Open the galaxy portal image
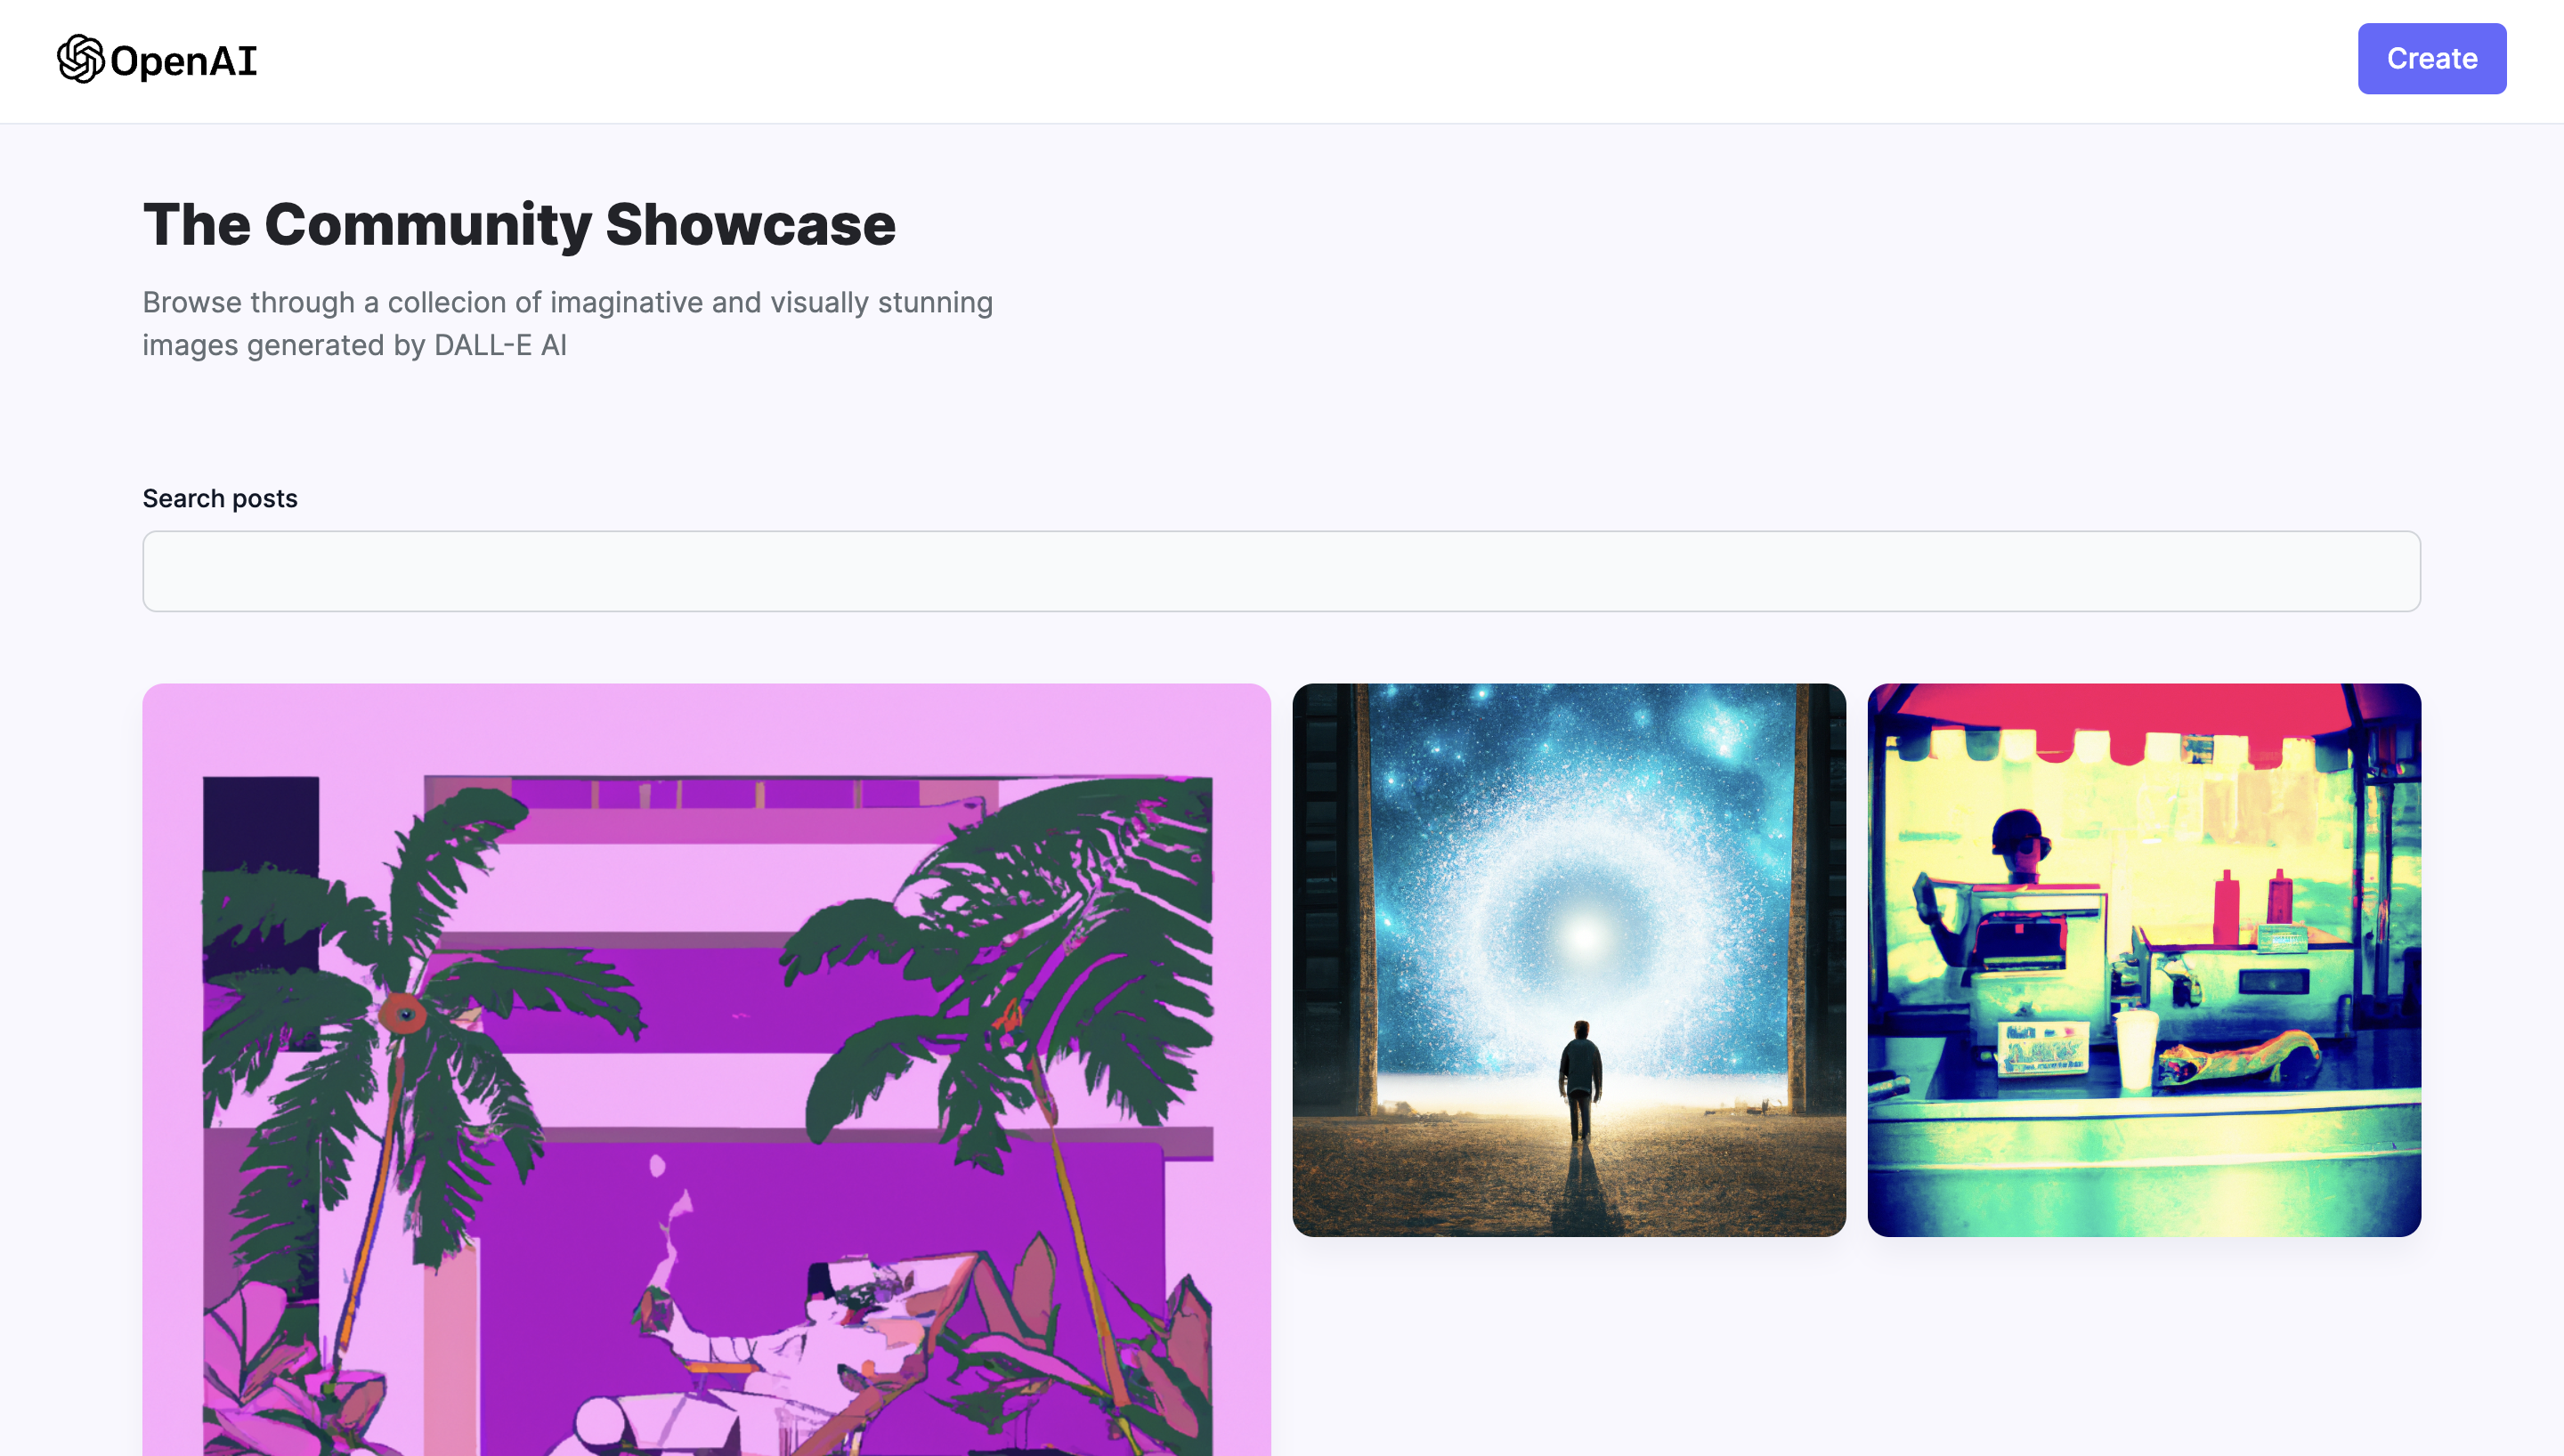 [1568, 960]
